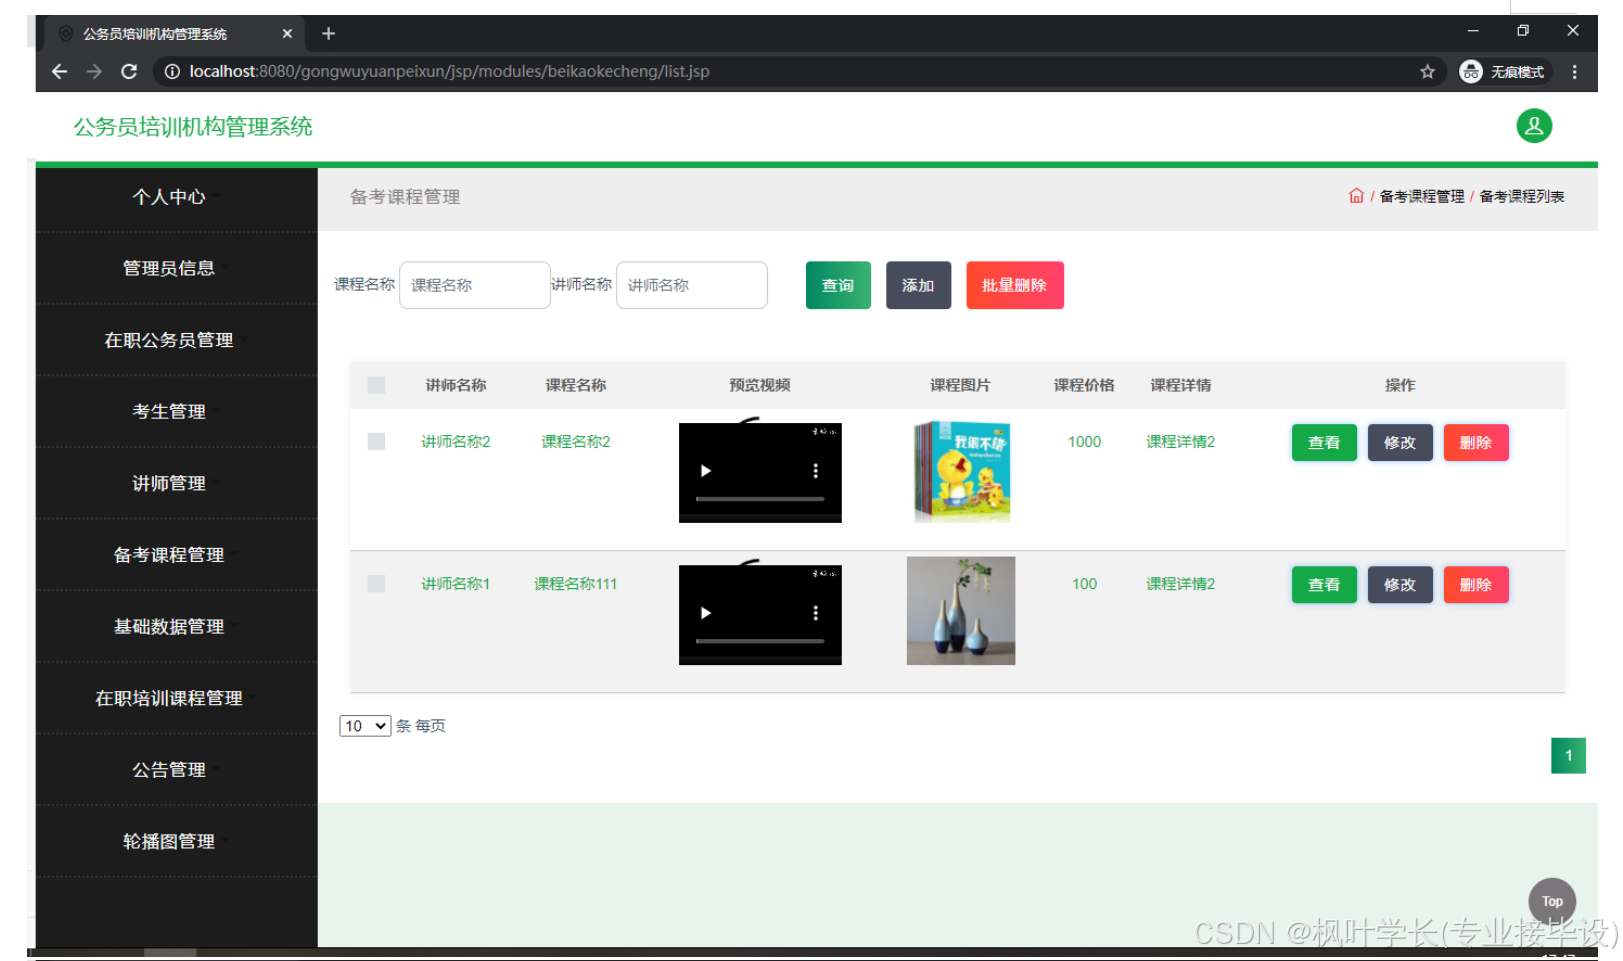Seek the progress bar of 课程名称2 video
Screen dimensions: 1623x961
(760, 498)
